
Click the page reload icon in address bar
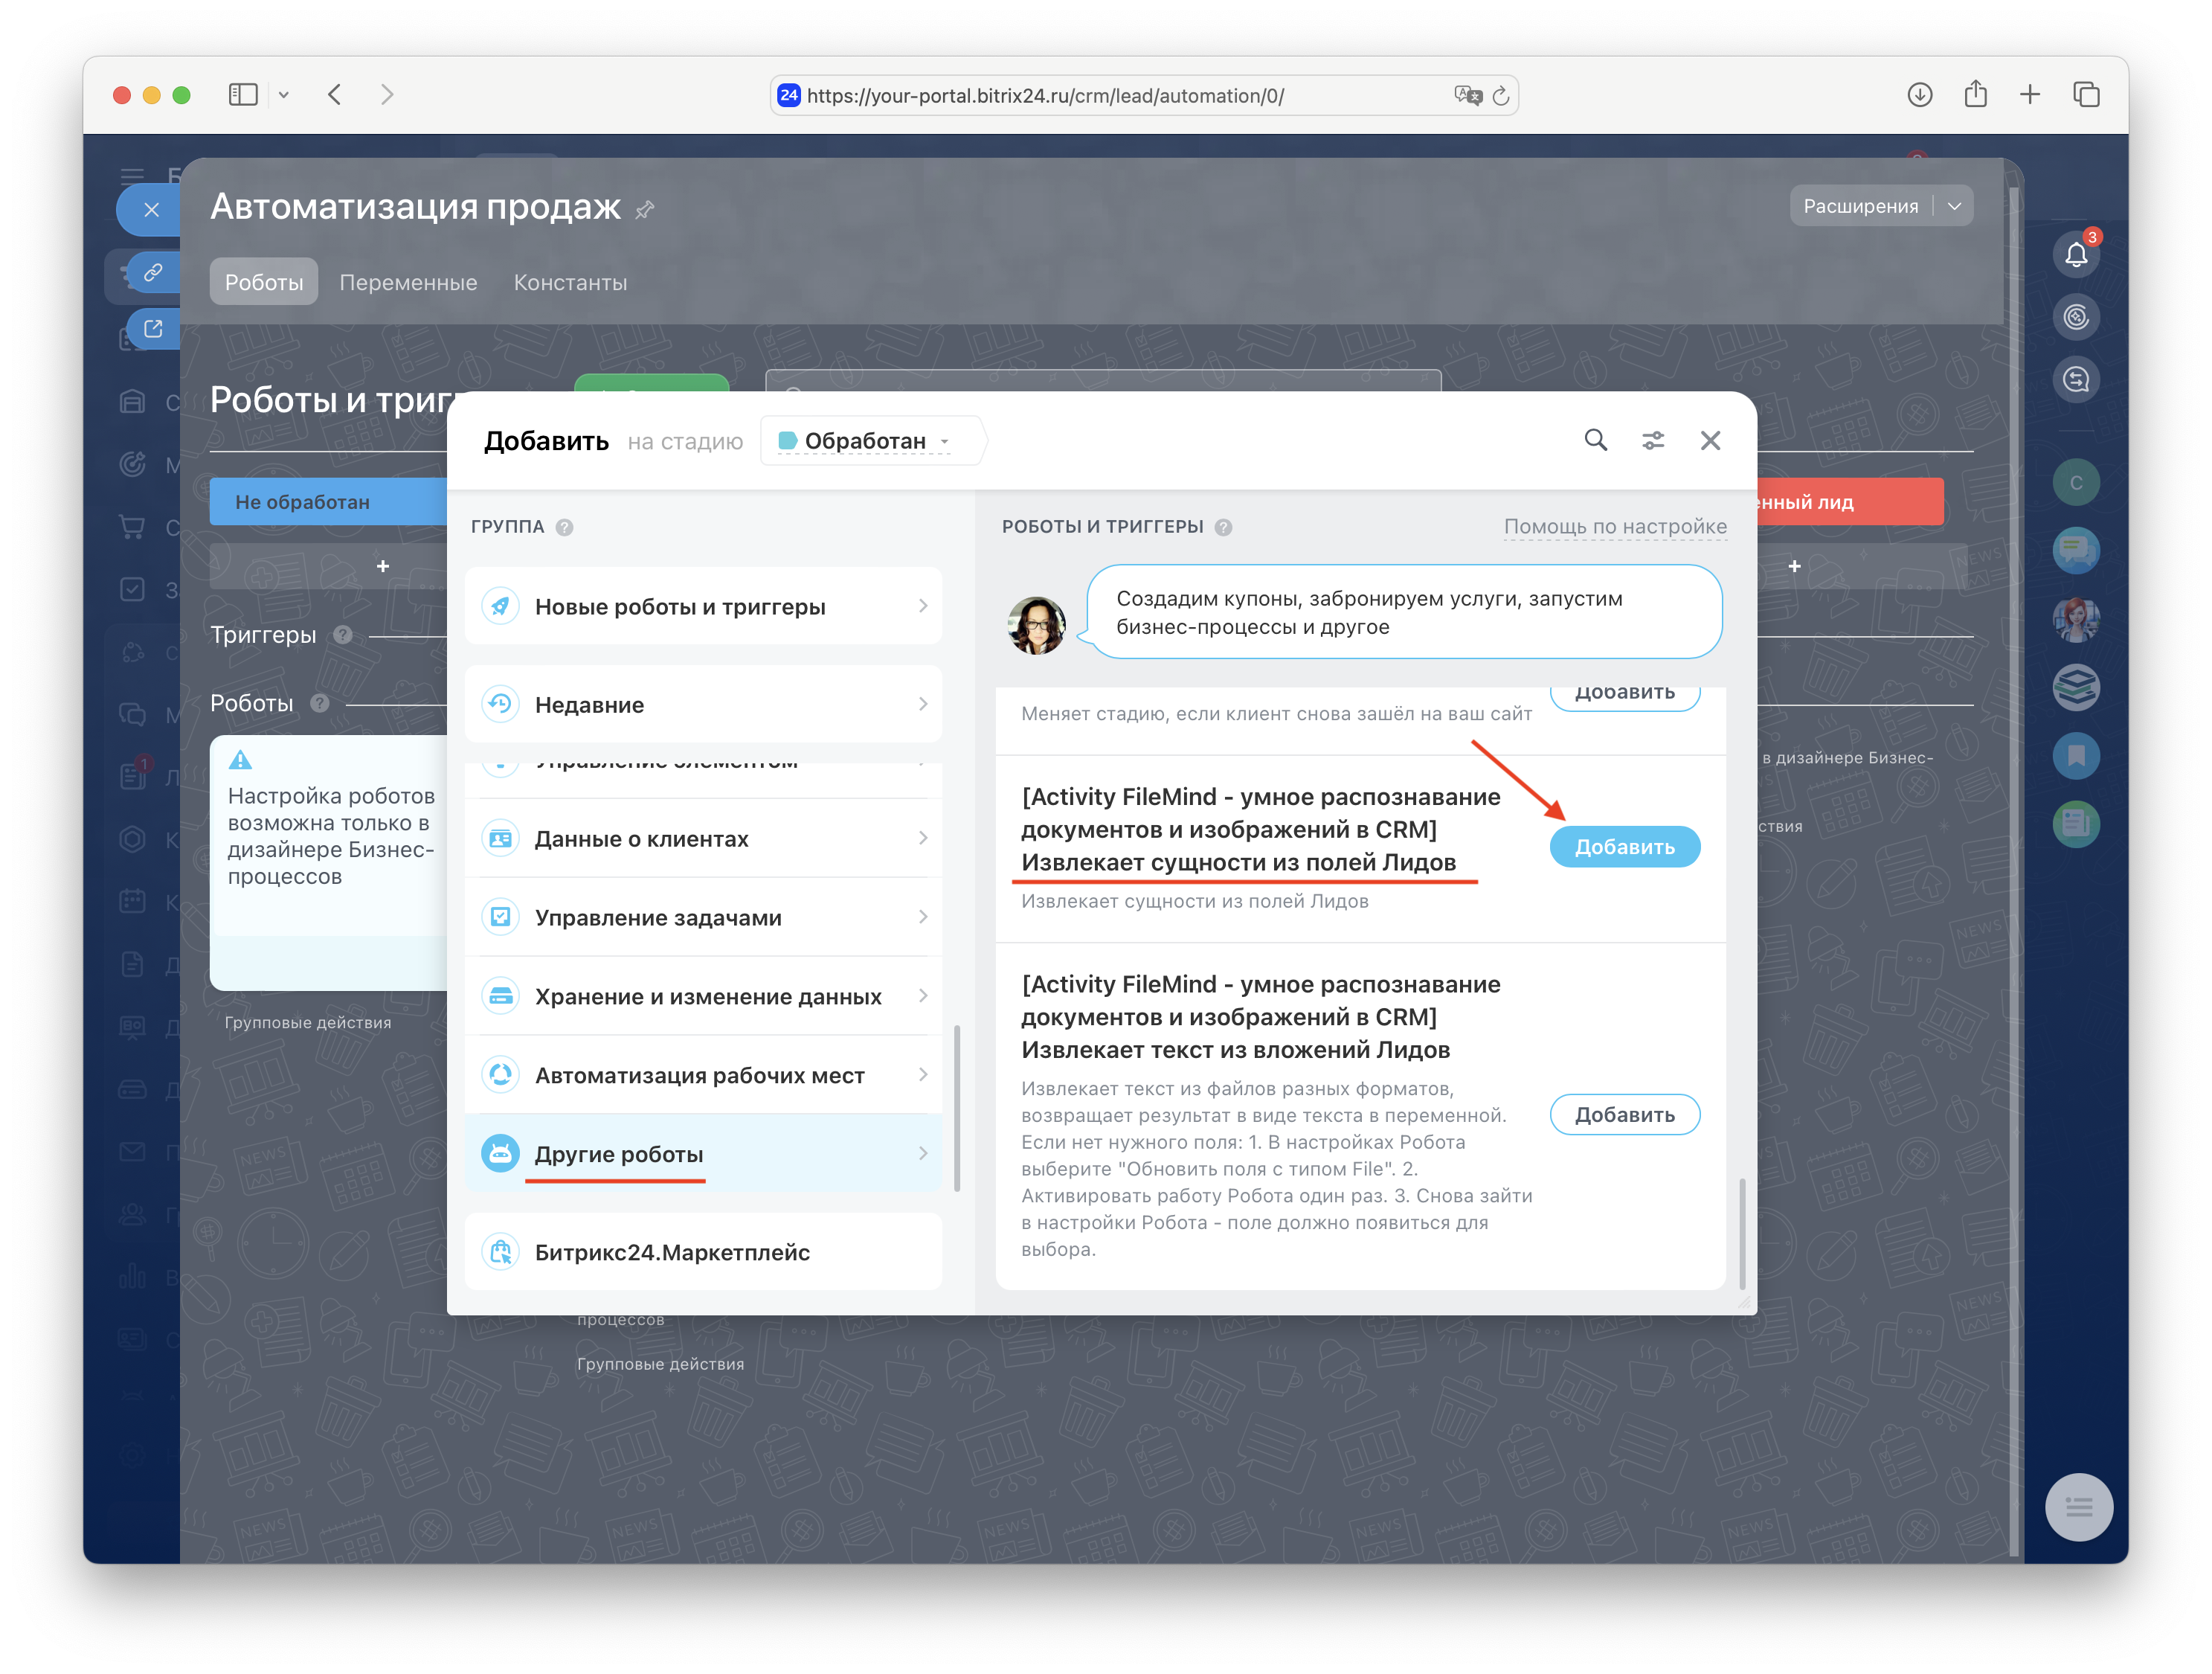point(1500,96)
